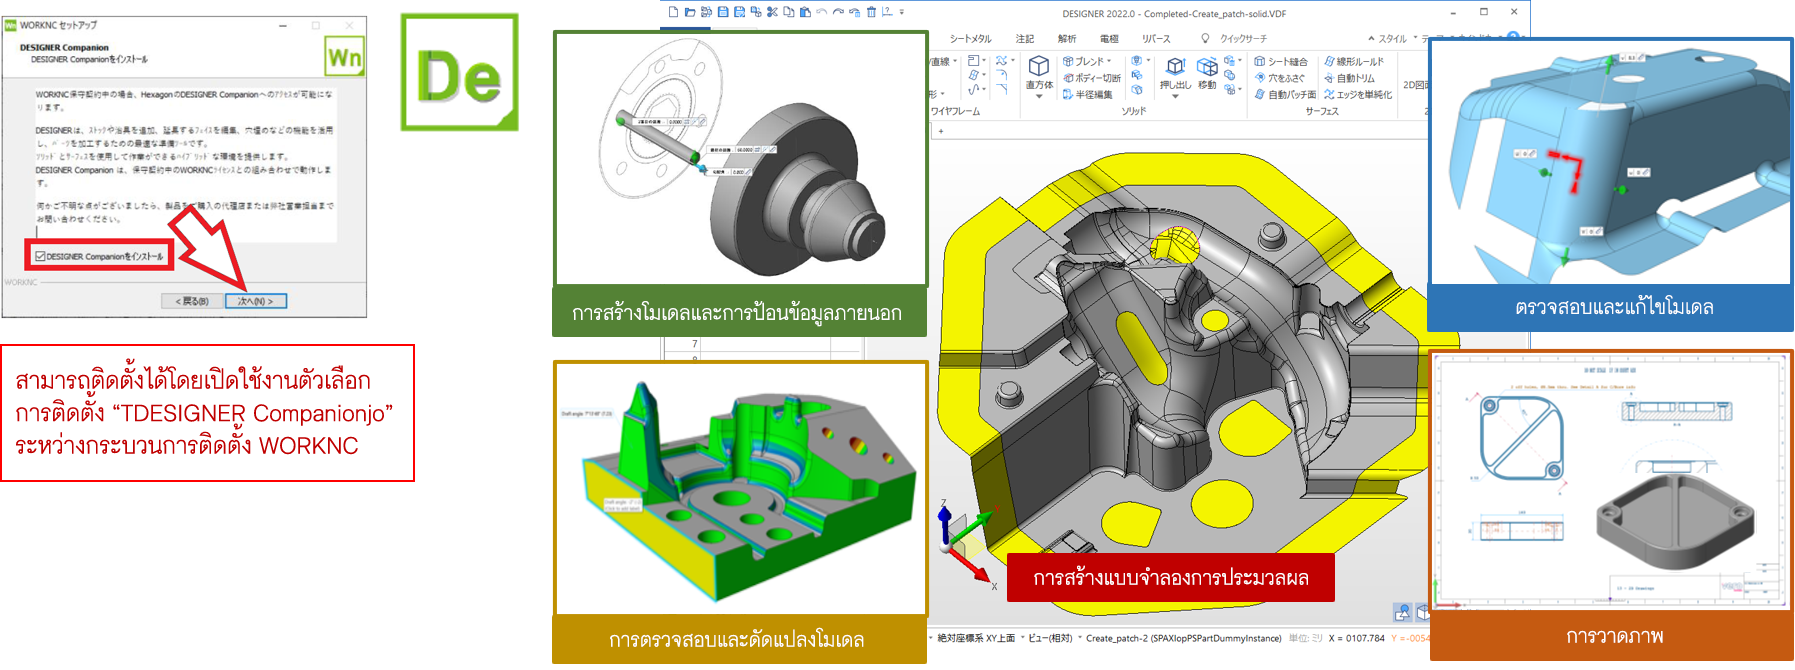This screenshot has height=670, width=1795.
Task: Click the green De DESIGNER logo
Action: tap(460, 72)
